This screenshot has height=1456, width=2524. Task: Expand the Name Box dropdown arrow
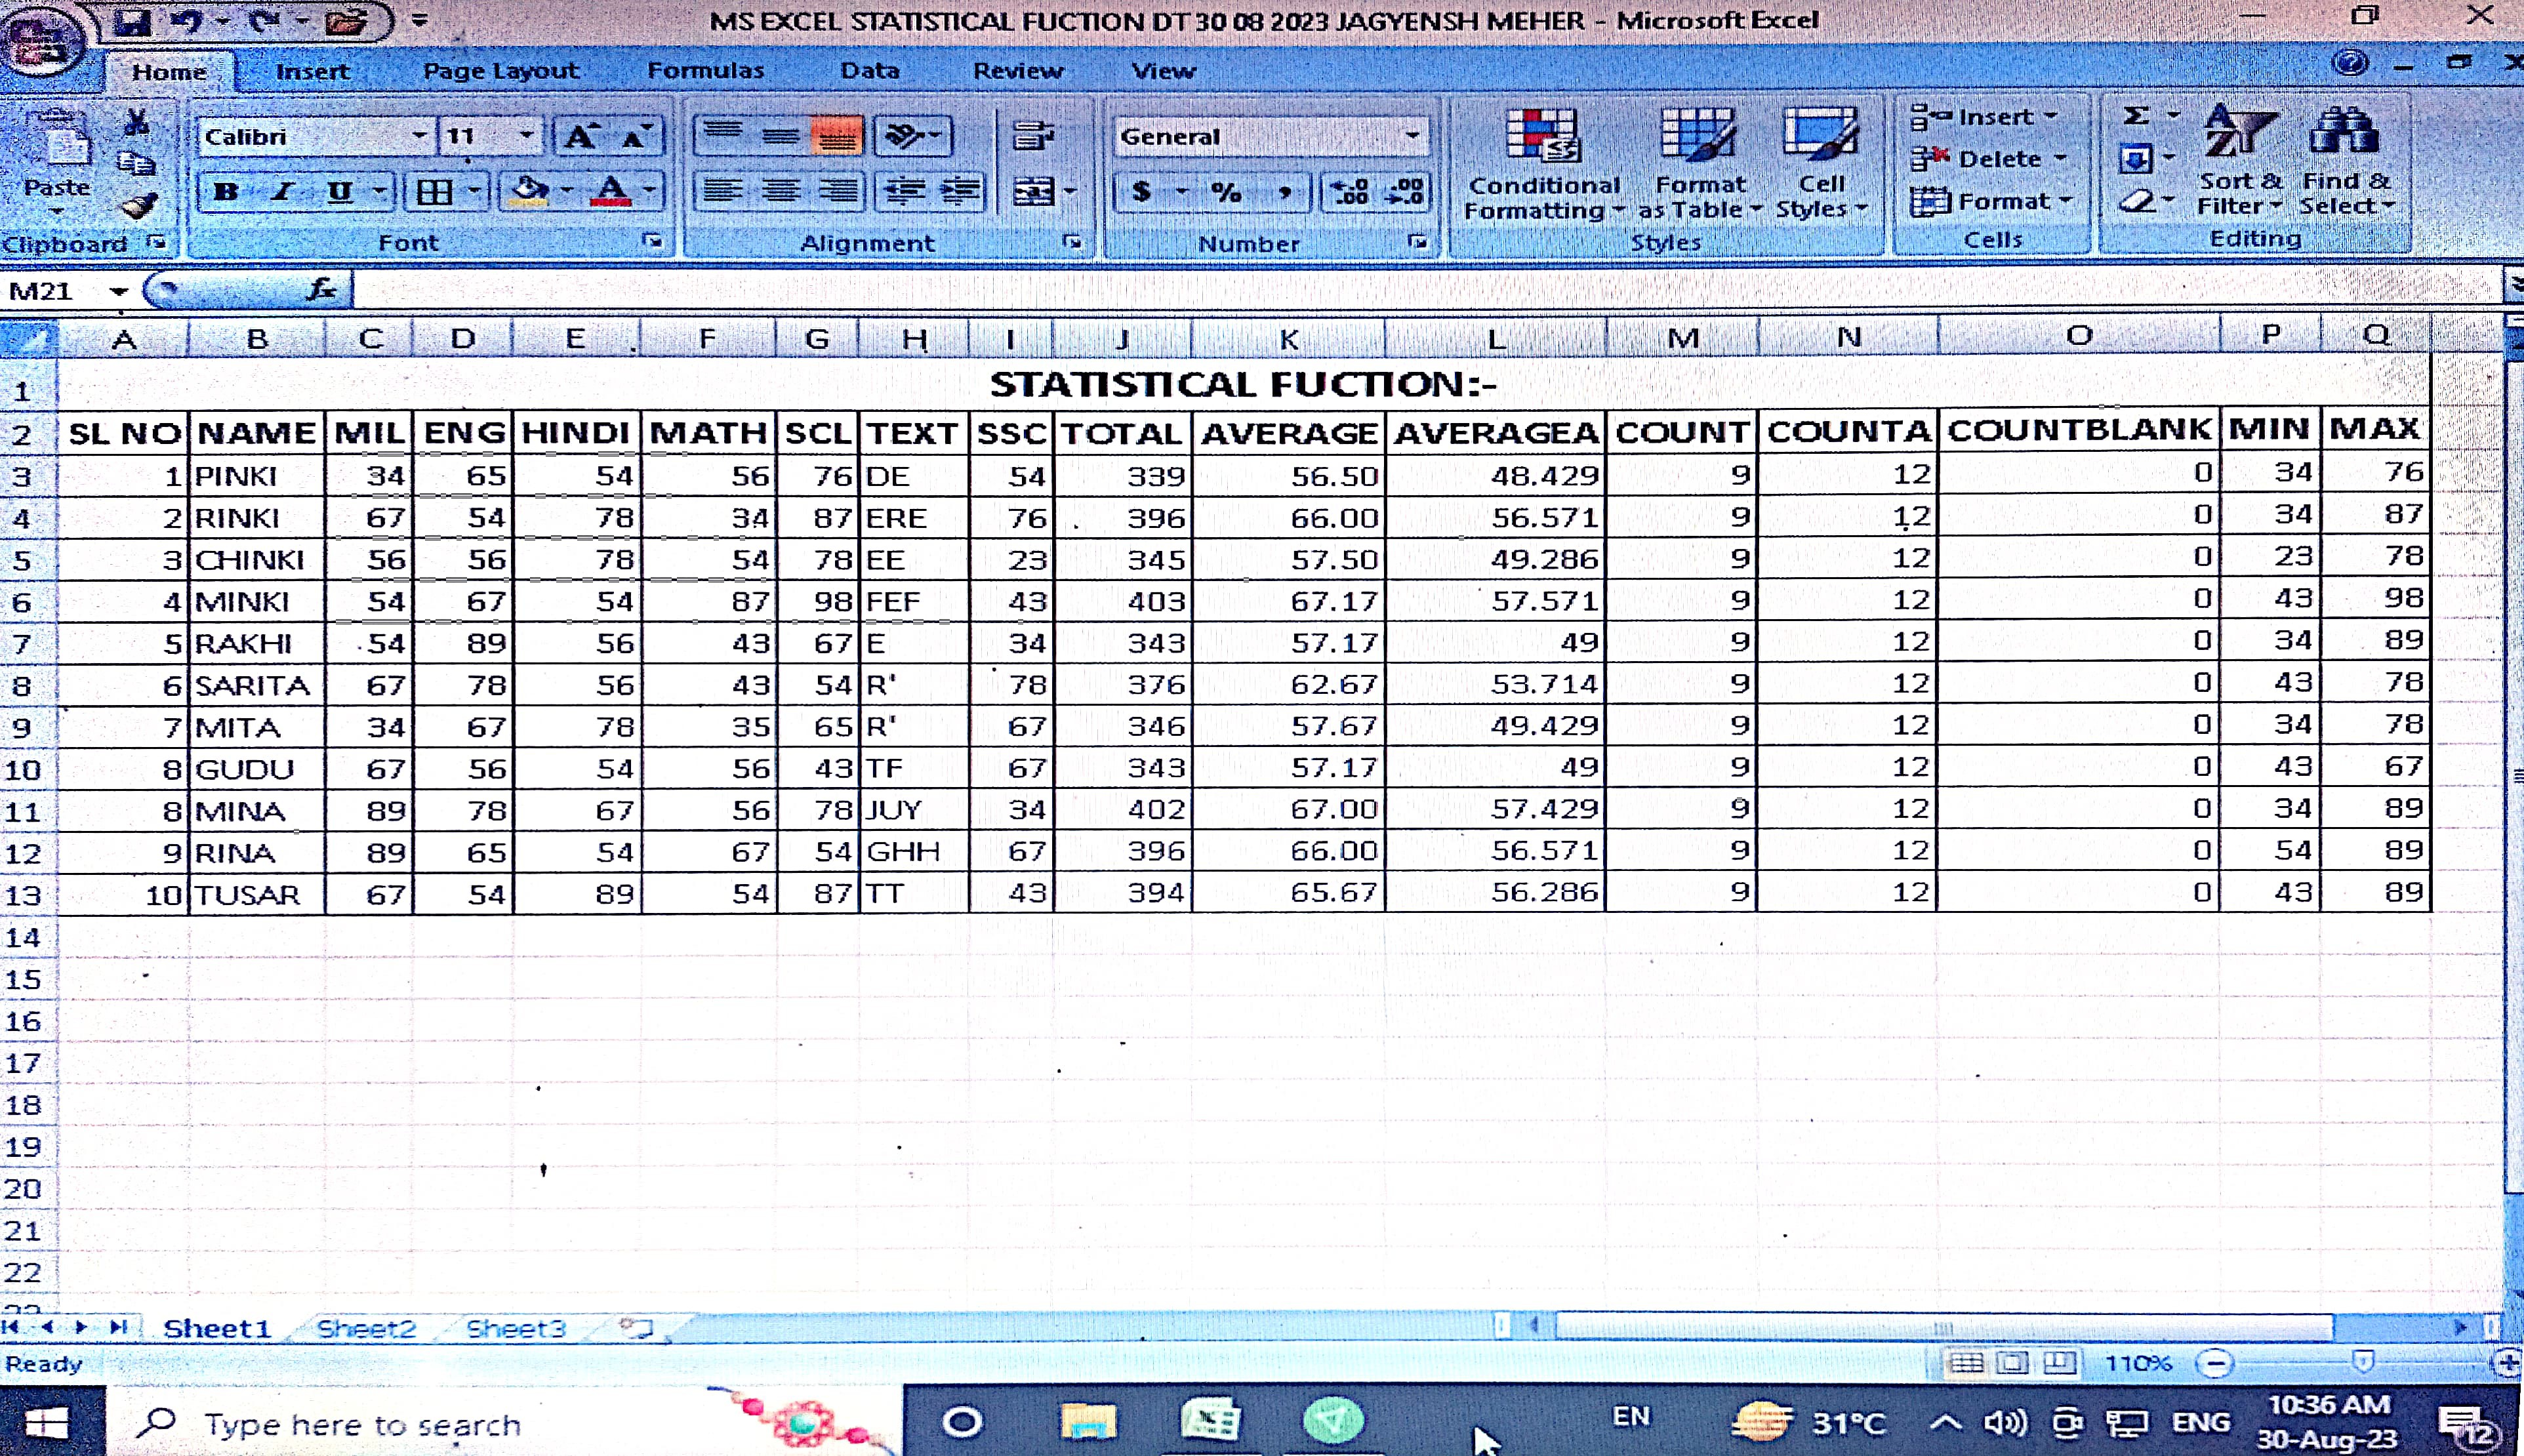click(x=119, y=291)
